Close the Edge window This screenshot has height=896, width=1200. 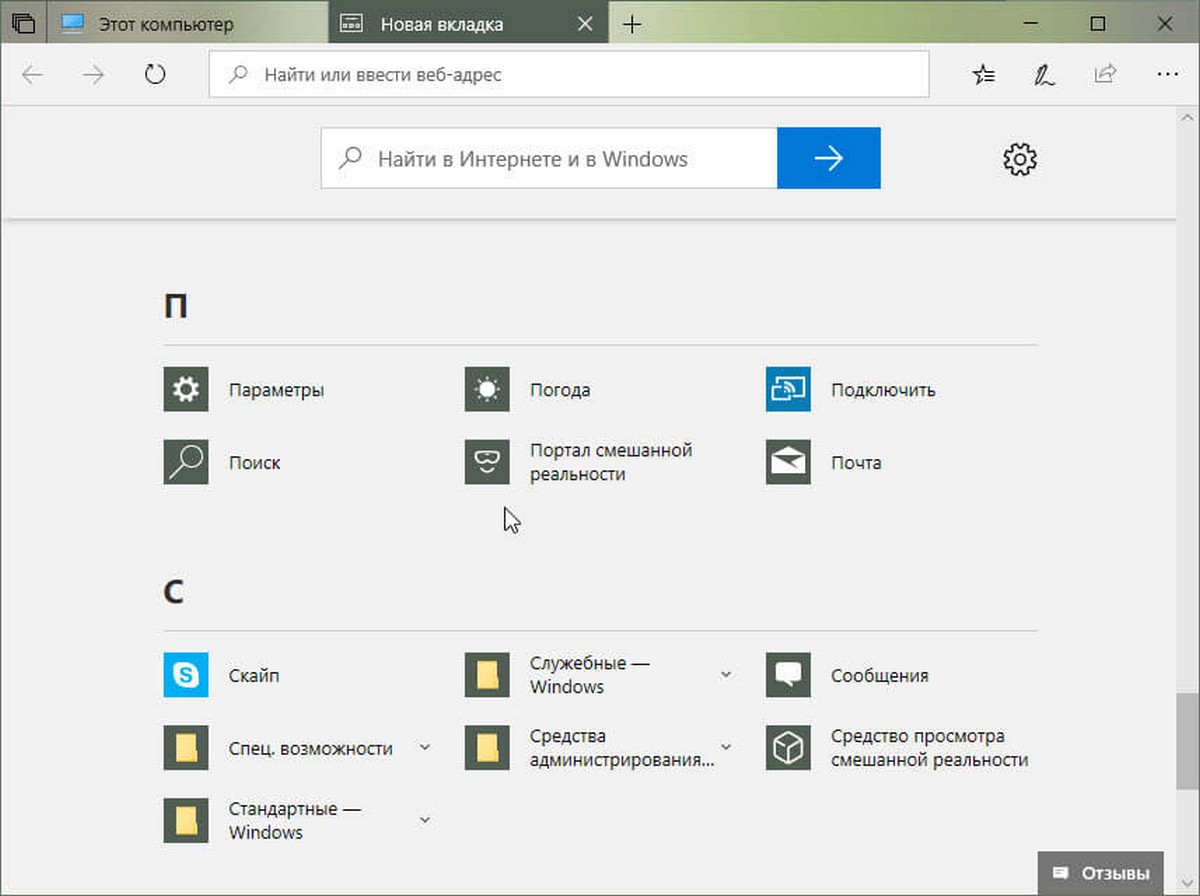[x=1163, y=22]
